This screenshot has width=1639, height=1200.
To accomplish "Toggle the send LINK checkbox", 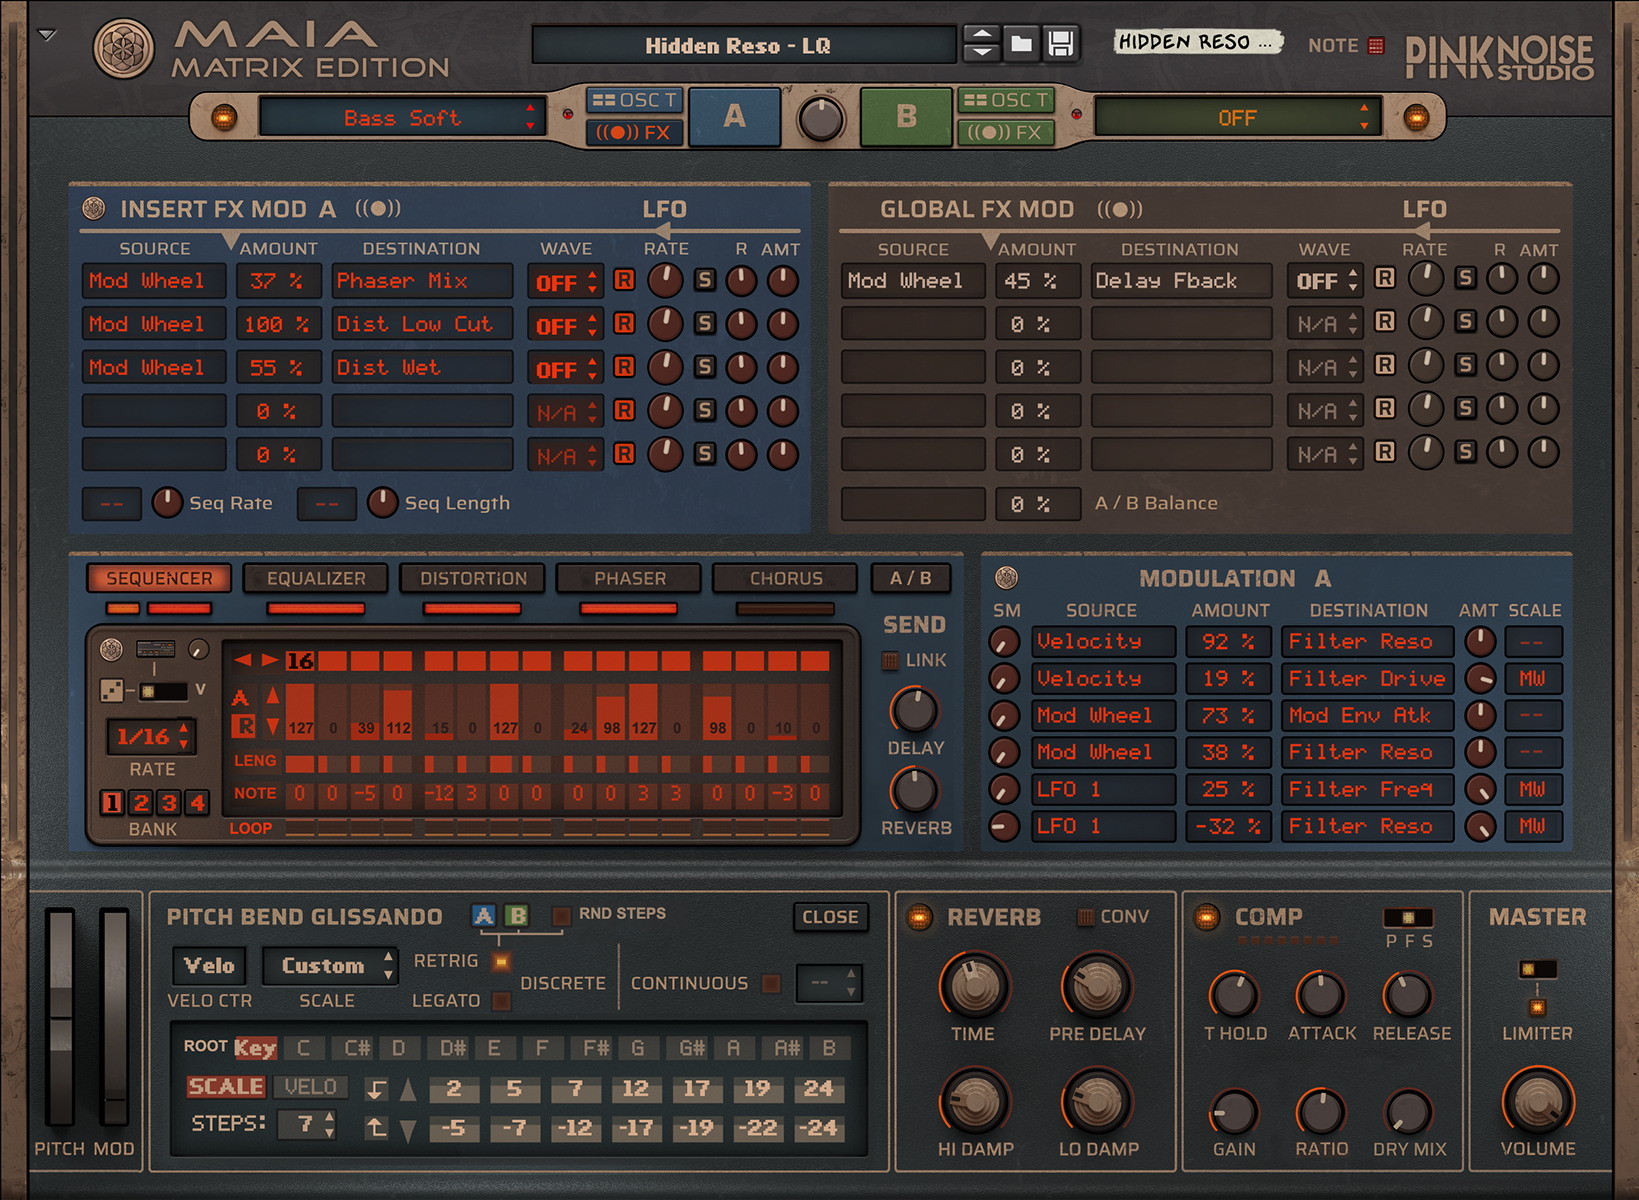I will [890, 661].
